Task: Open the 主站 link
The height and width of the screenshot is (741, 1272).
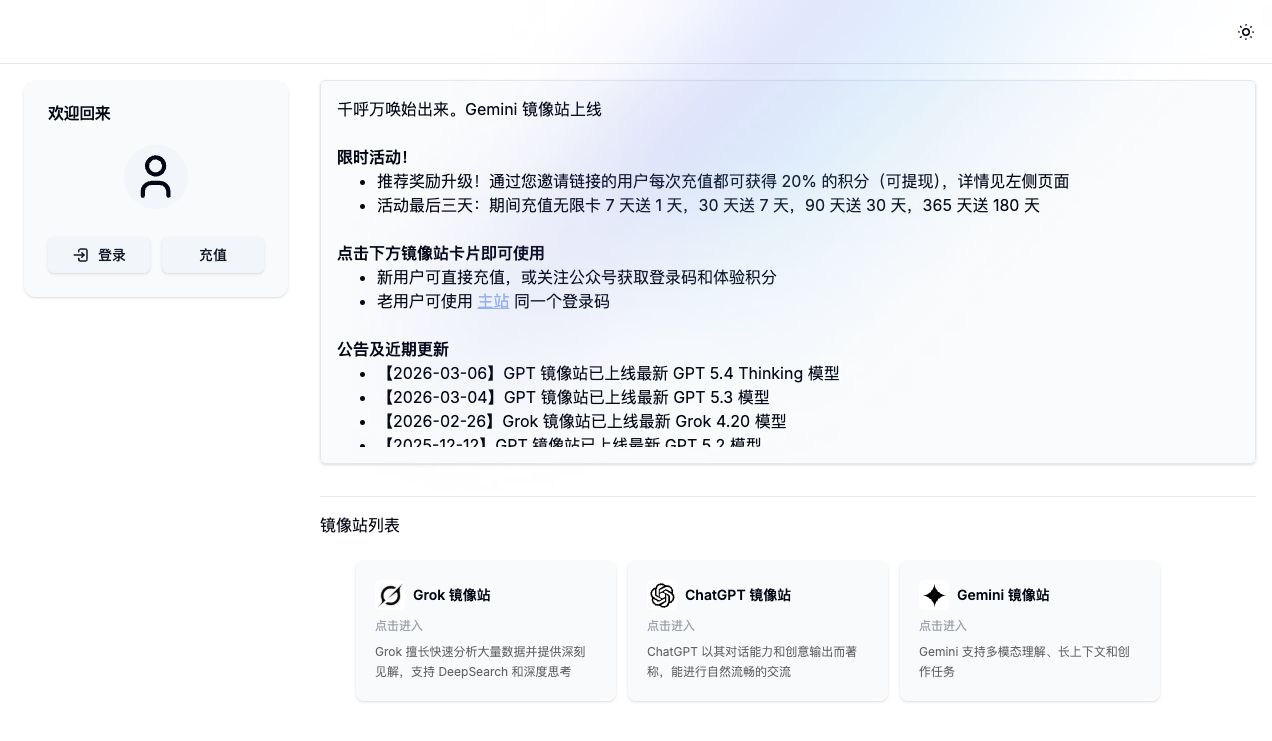Action: (x=493, y=301)
